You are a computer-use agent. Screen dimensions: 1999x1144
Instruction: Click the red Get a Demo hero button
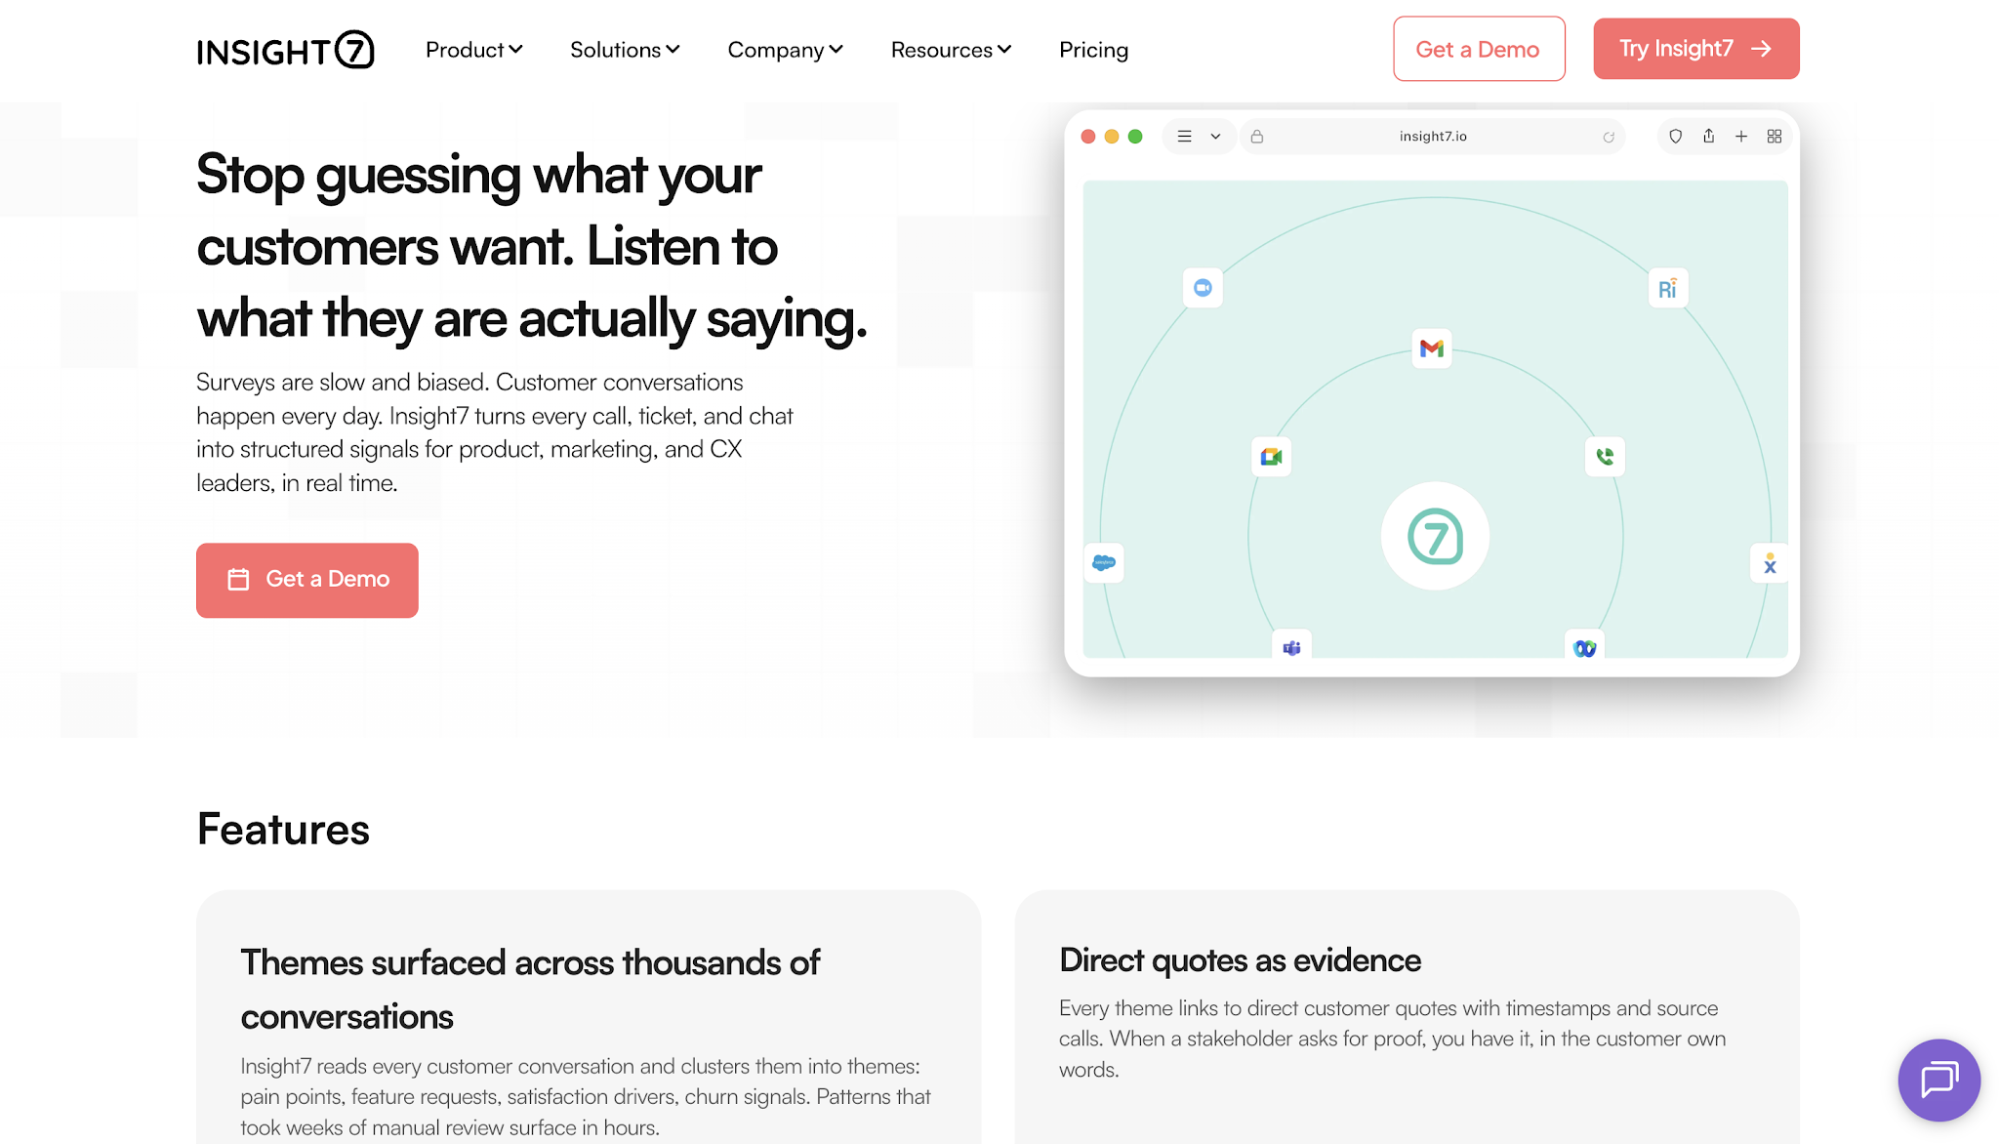(x=307, y=580)
